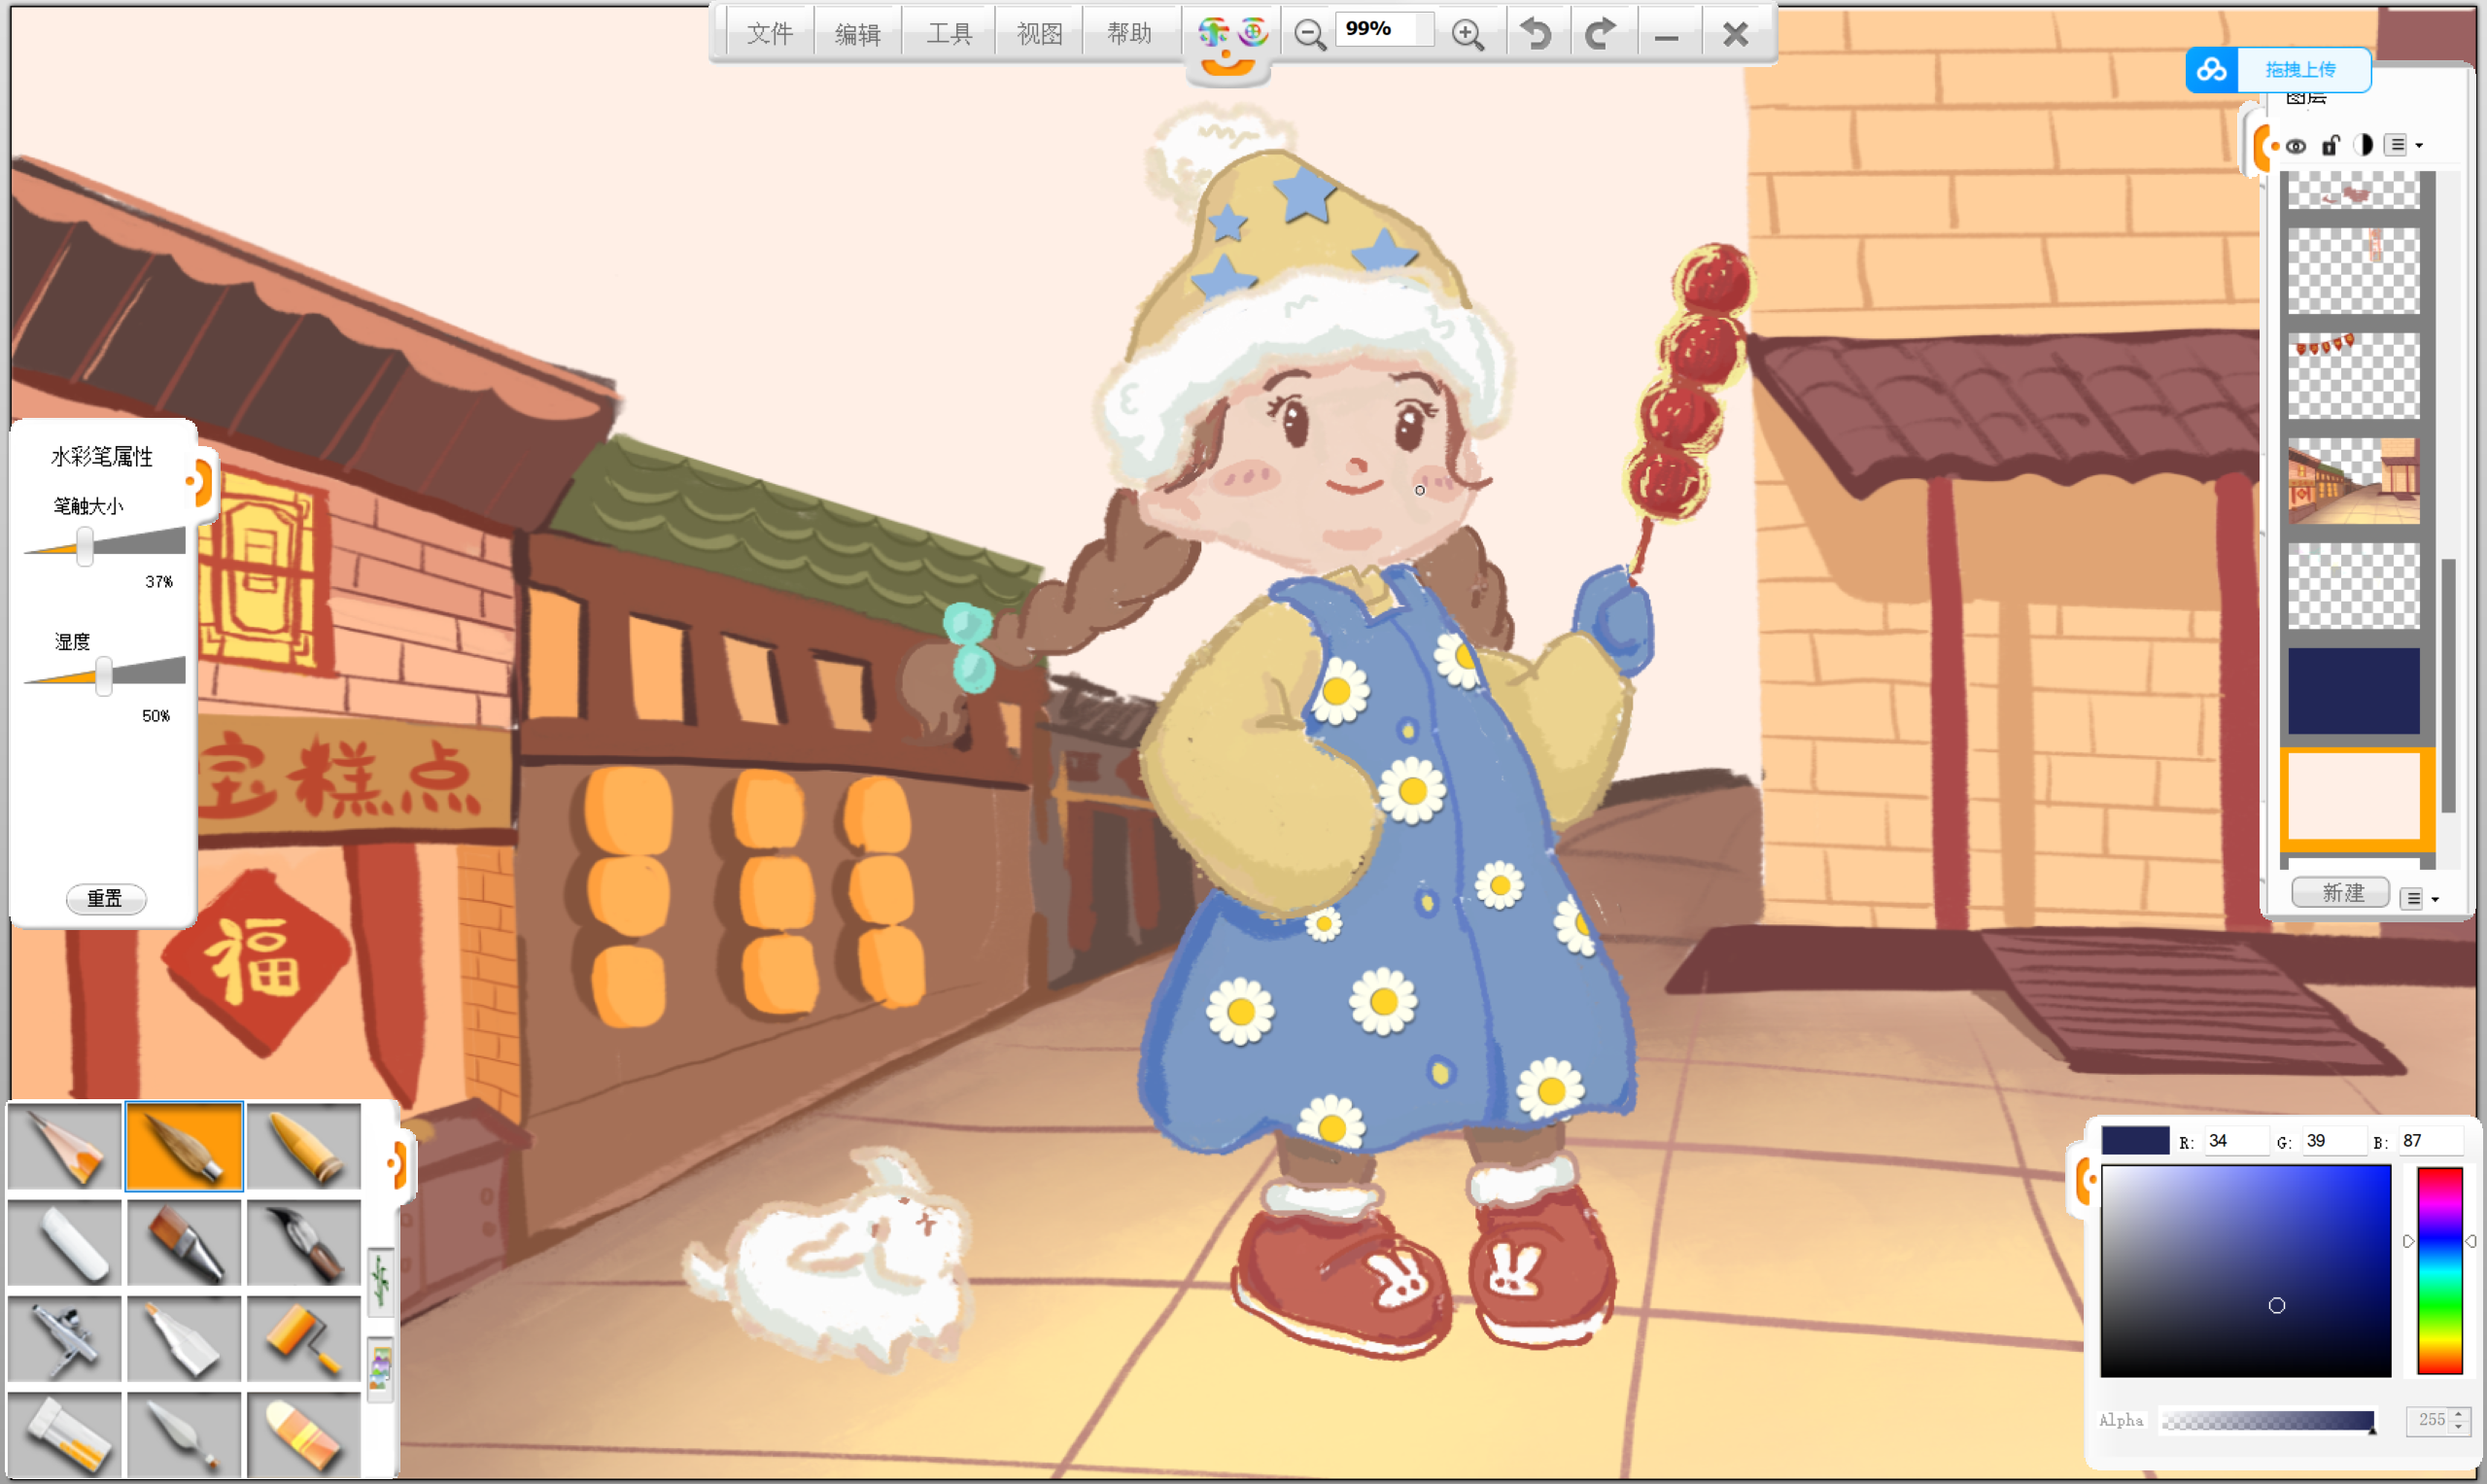Select the paint roller tool
This screenshot has width=2487, height=1484.
(x=303, y=1339)
